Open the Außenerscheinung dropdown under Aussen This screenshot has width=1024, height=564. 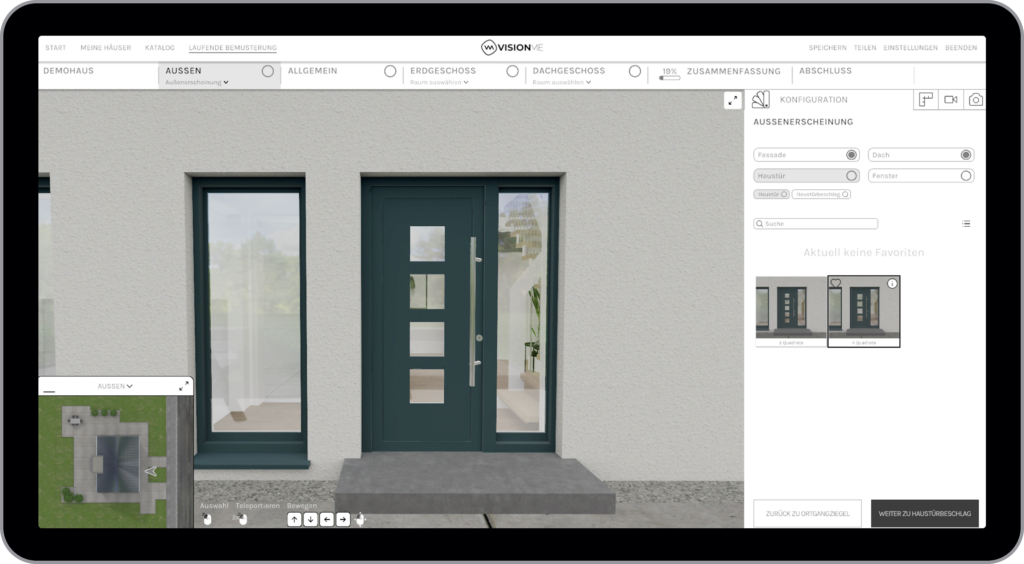(x=198, y=82)
